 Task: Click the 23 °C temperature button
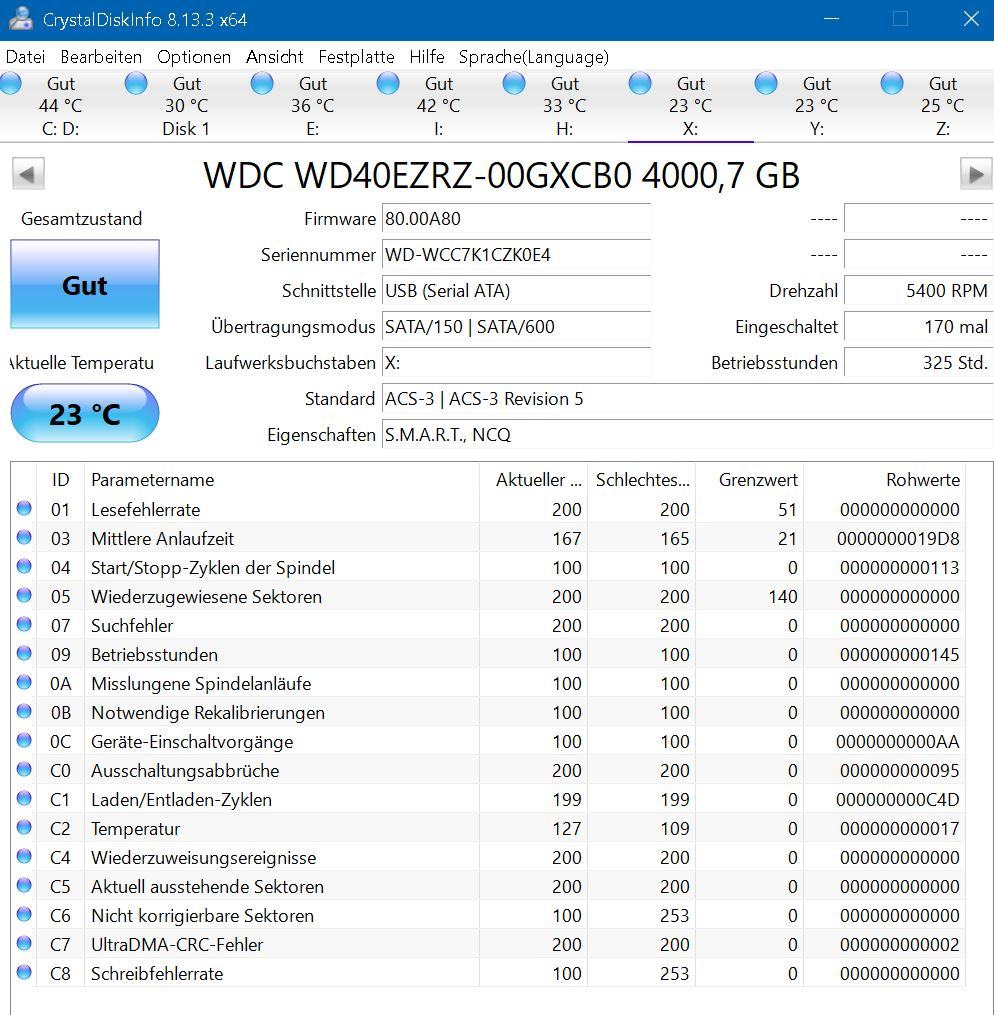coord(85,414)
